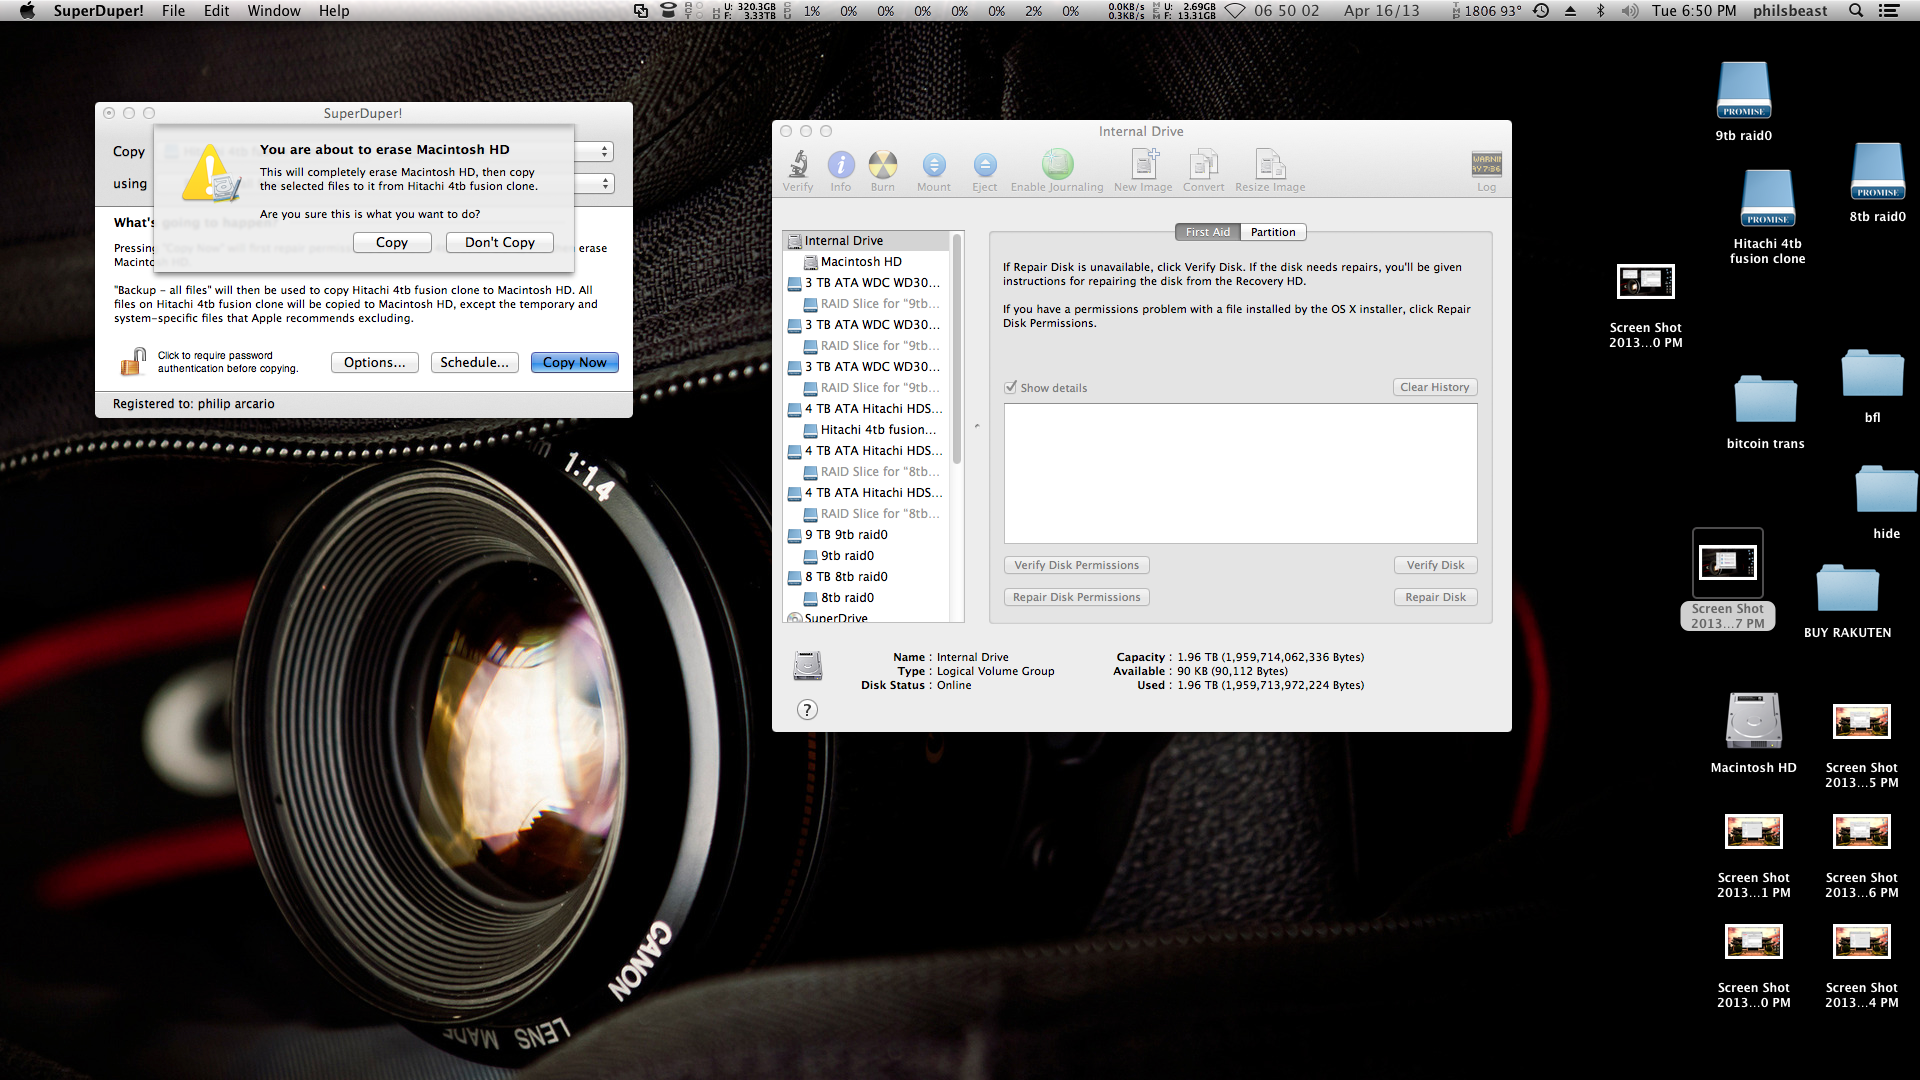Toggle the Show details checkbox
Screen dimensions: 1920x1080
[1011, 387]
